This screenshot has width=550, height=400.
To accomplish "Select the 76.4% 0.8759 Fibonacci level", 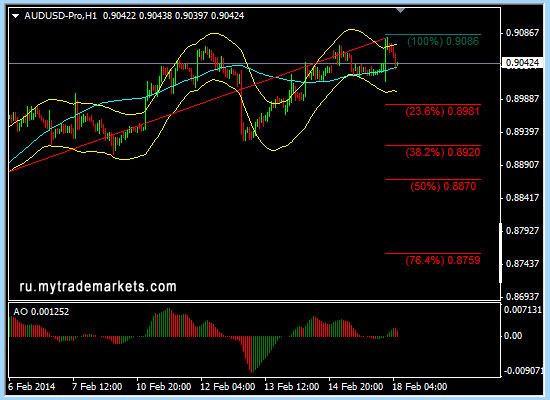I will click(443, 260).
